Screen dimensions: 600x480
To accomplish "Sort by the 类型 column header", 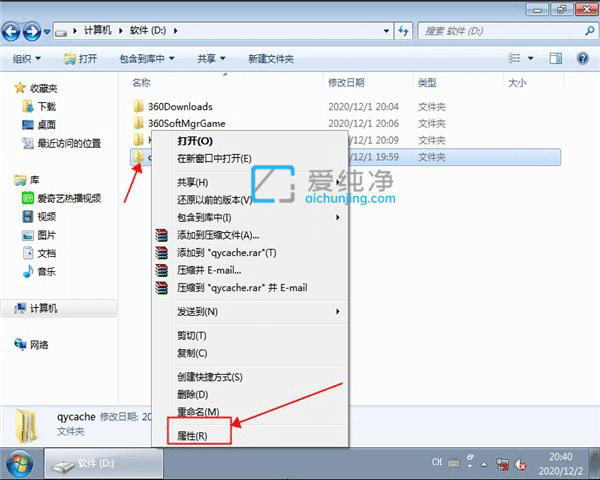I will [427, 82].
